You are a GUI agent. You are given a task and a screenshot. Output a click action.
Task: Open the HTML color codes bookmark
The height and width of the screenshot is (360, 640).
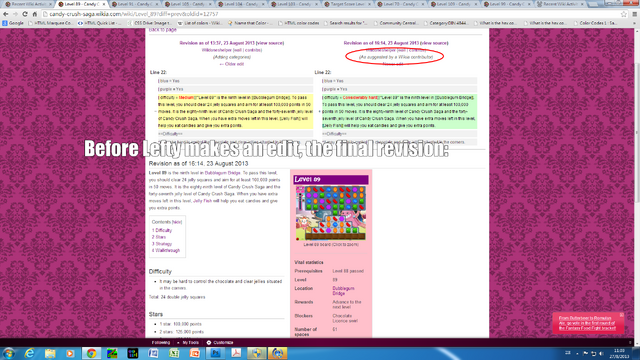point(298,23)
